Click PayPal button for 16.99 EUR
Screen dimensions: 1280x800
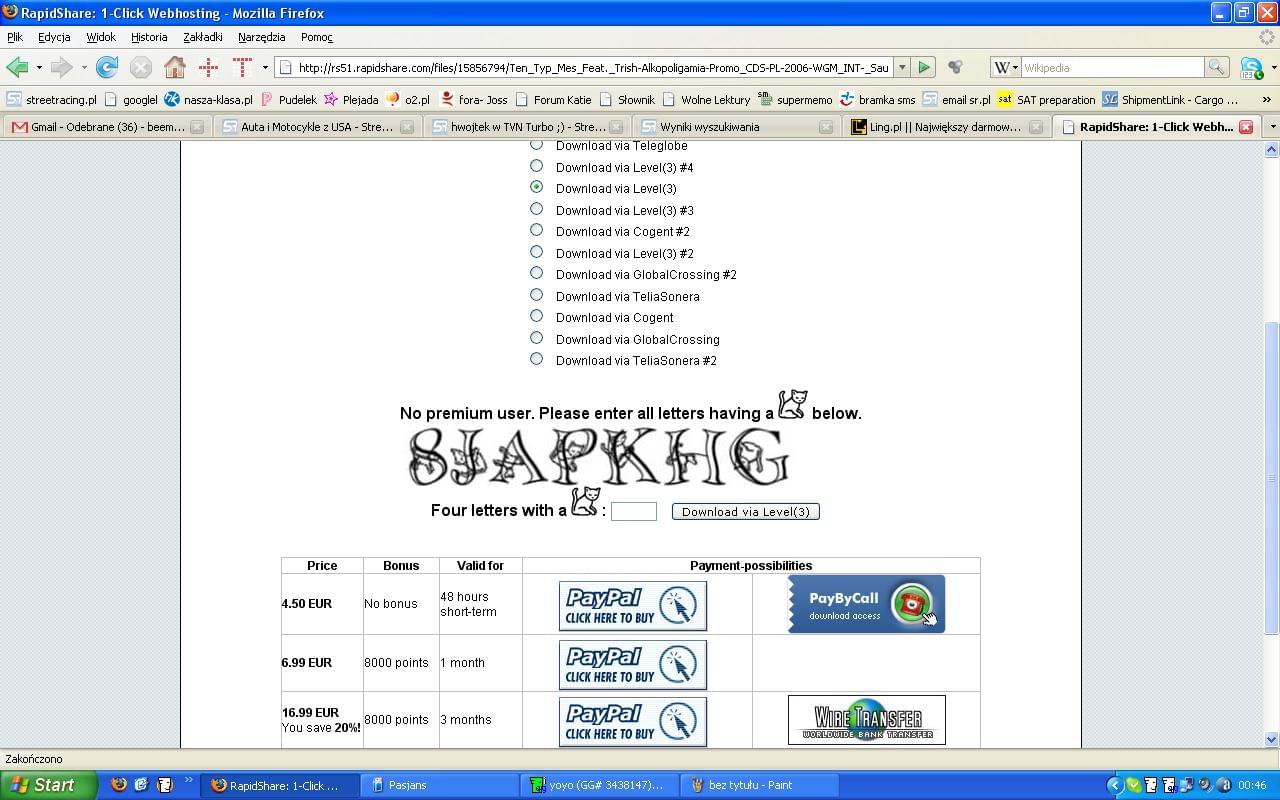(x=632, y=722)
